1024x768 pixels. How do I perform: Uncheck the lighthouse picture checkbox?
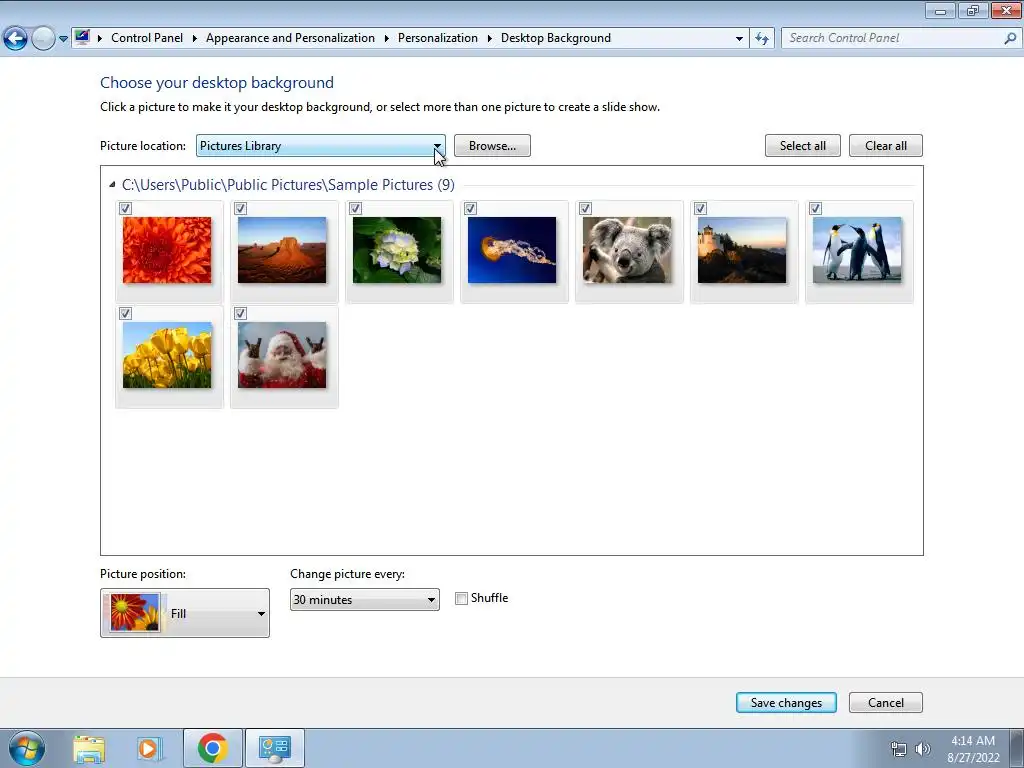click(700, 208)
